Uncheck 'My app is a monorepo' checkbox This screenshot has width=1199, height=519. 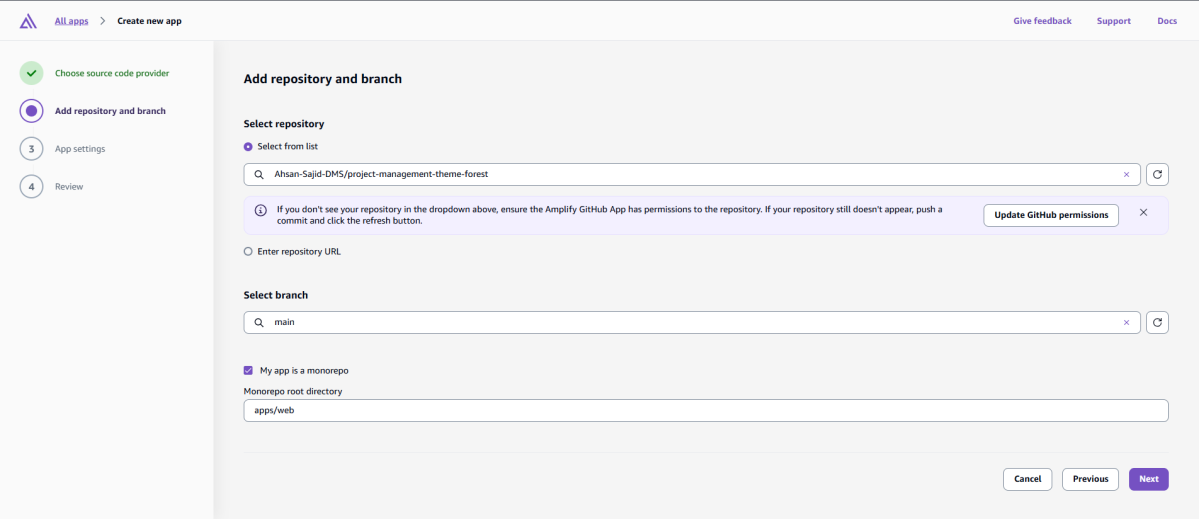pyautogui.click(x=248, y=371)
